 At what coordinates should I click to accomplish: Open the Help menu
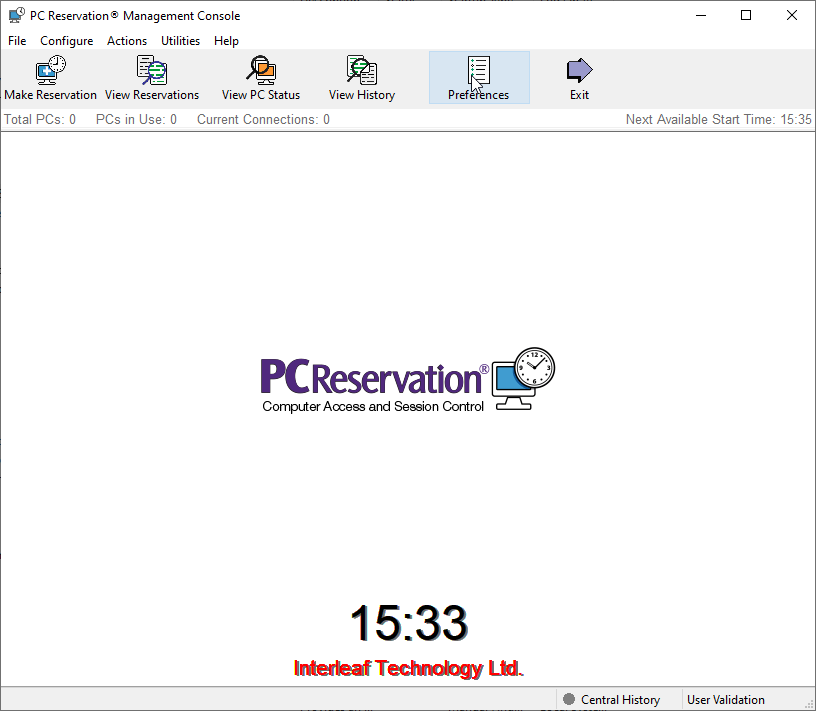coord(226,41)
